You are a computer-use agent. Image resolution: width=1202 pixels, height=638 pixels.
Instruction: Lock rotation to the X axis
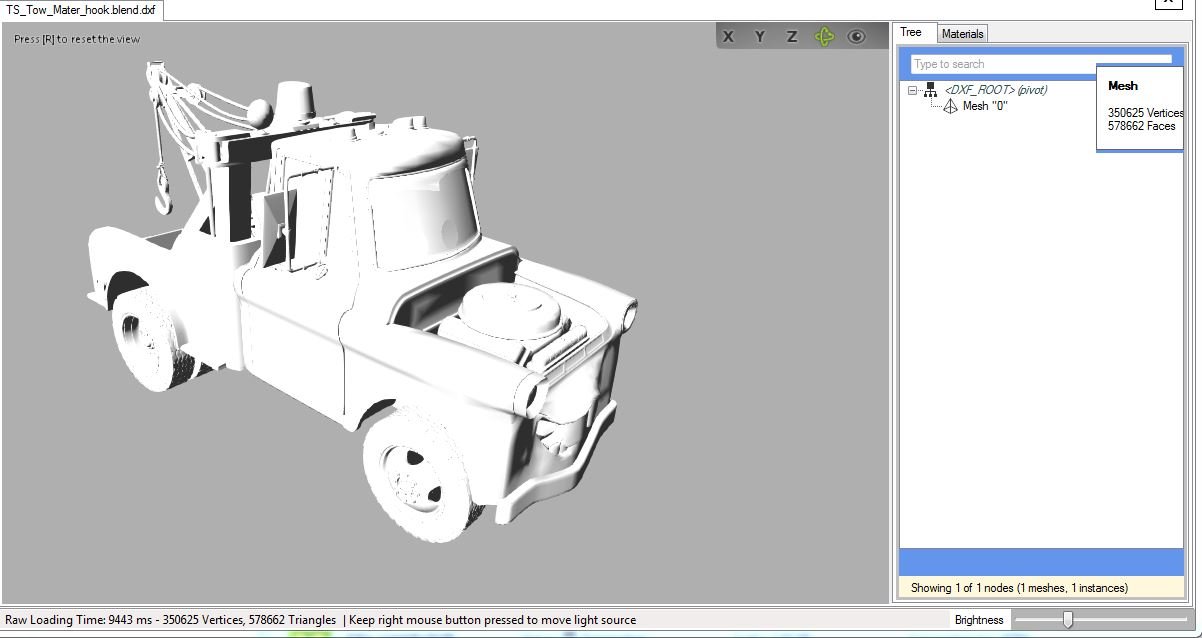coord(728,36)
